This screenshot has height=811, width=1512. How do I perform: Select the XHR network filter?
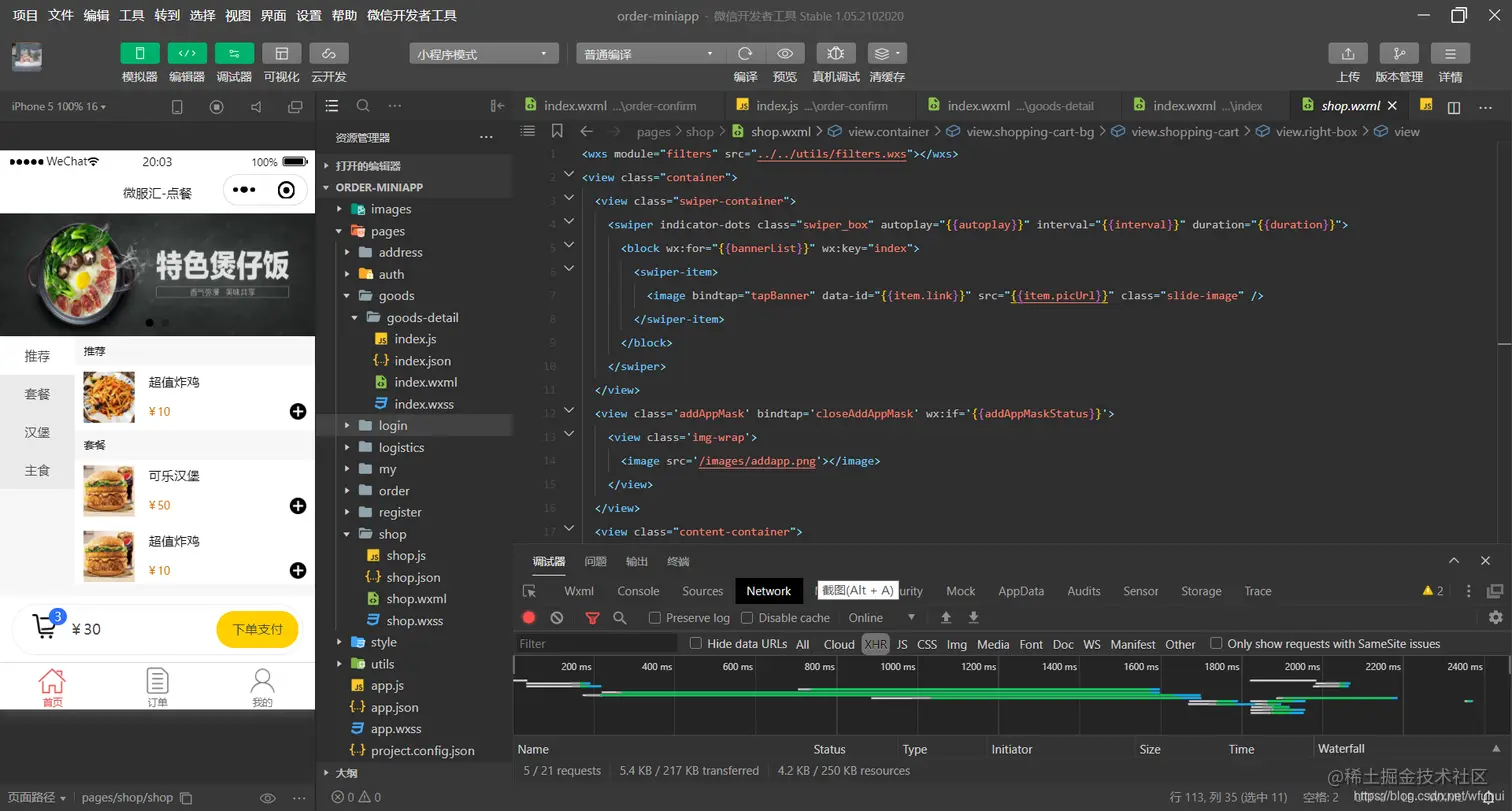[875, 644]
